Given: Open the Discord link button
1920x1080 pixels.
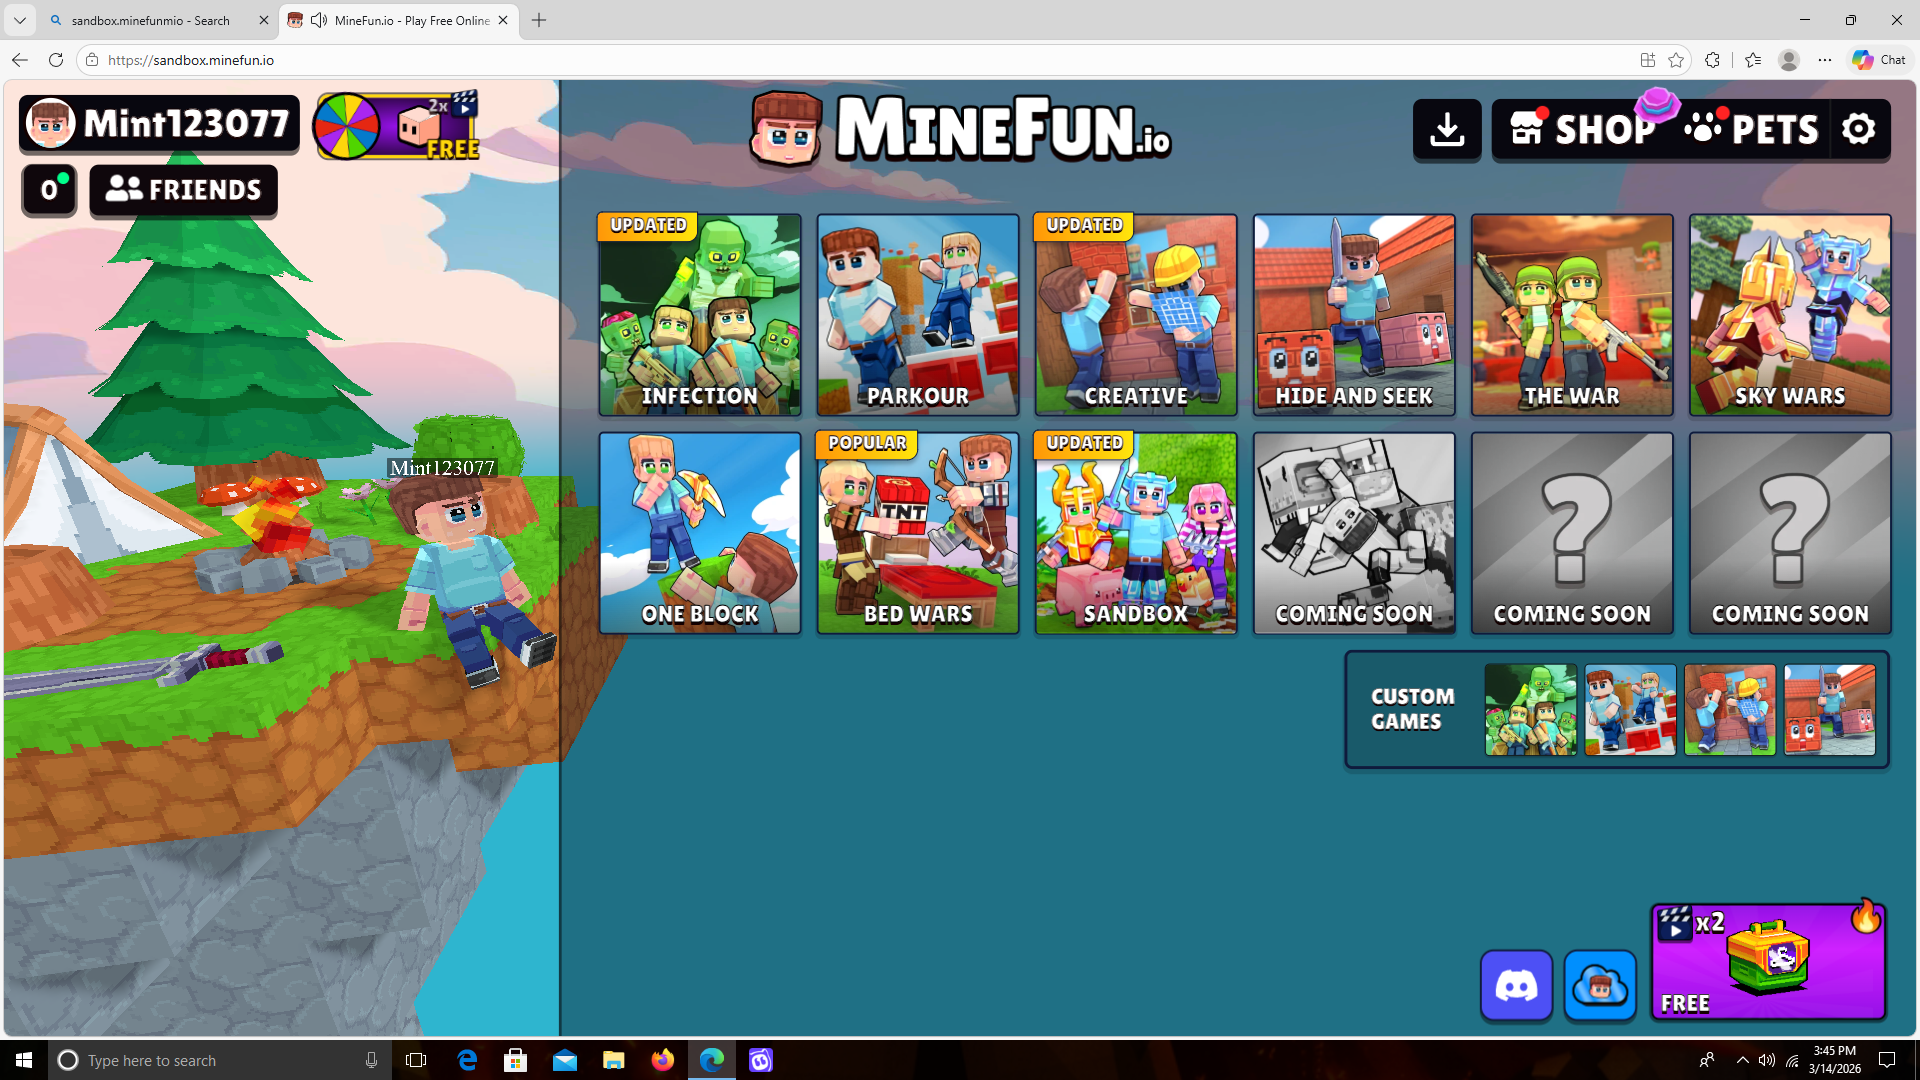Looking at the screenshot, I should point(1516,986).
